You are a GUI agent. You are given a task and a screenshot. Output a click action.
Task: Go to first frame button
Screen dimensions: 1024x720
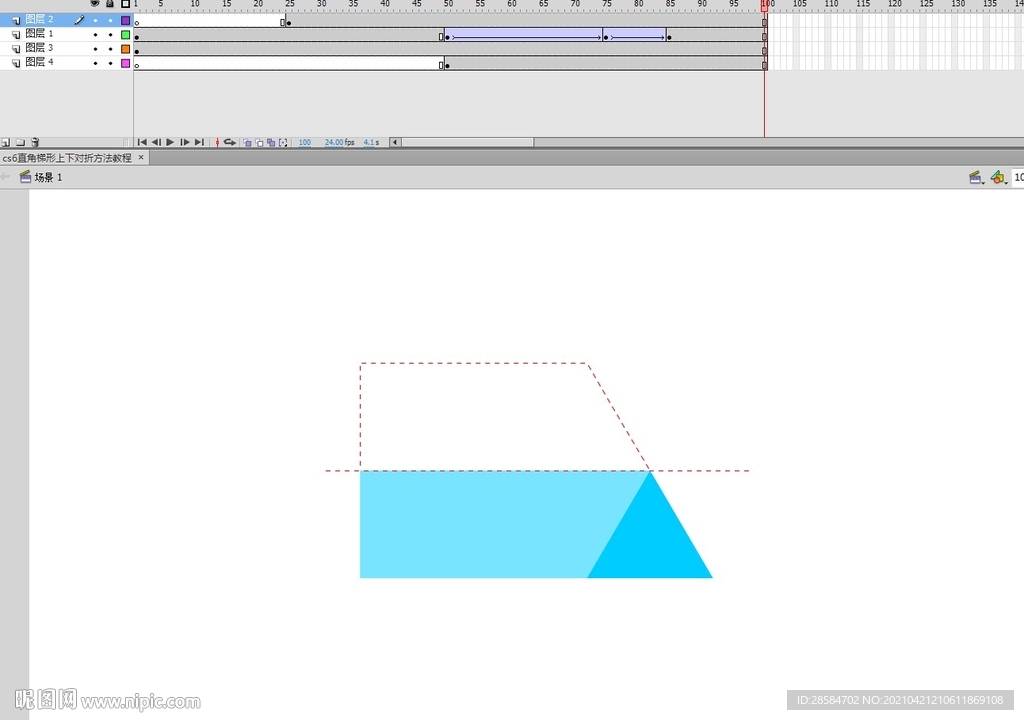tap(142, 142)
